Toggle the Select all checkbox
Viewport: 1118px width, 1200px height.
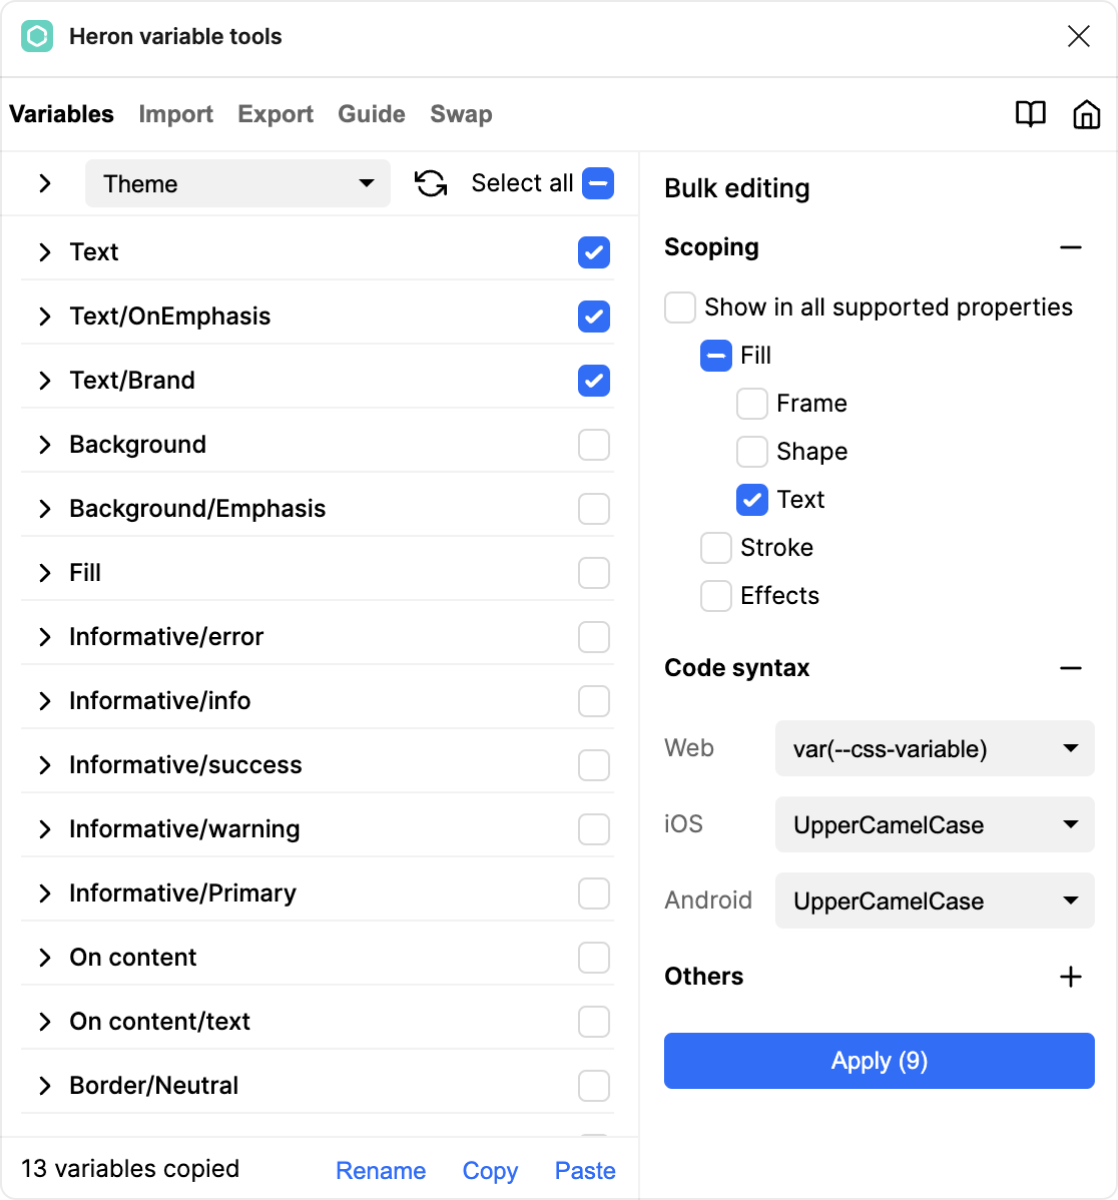pyautogui.click(x=597, y=184)
